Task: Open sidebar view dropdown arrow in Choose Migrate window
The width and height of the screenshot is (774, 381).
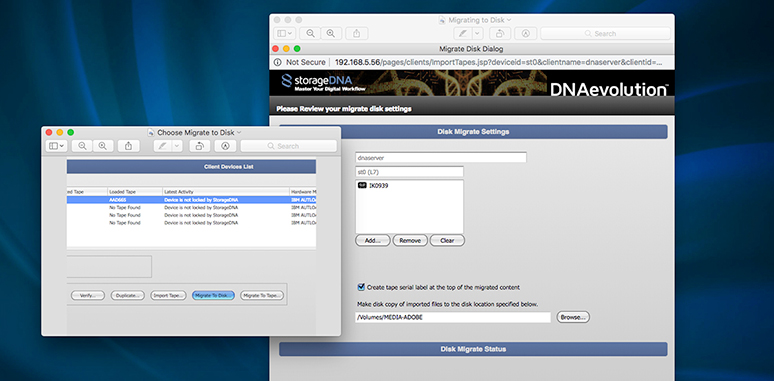Action: [62, 146]
